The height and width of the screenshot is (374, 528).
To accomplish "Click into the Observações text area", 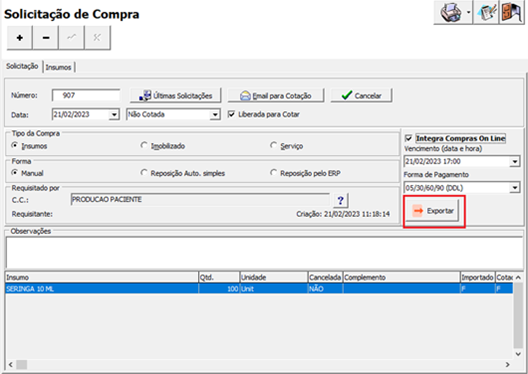I will coord(264,252).
